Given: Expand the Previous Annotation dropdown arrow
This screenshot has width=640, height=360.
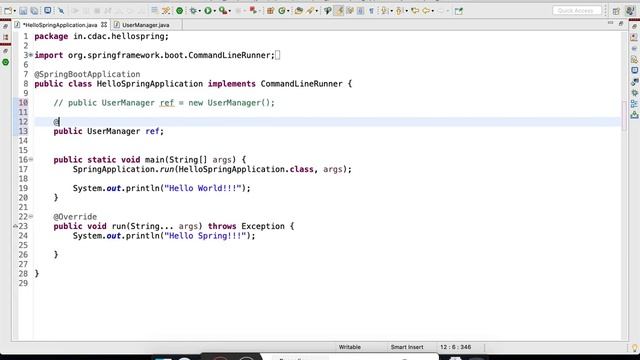Looking at the screenshot, I should [x=407, y=11].
